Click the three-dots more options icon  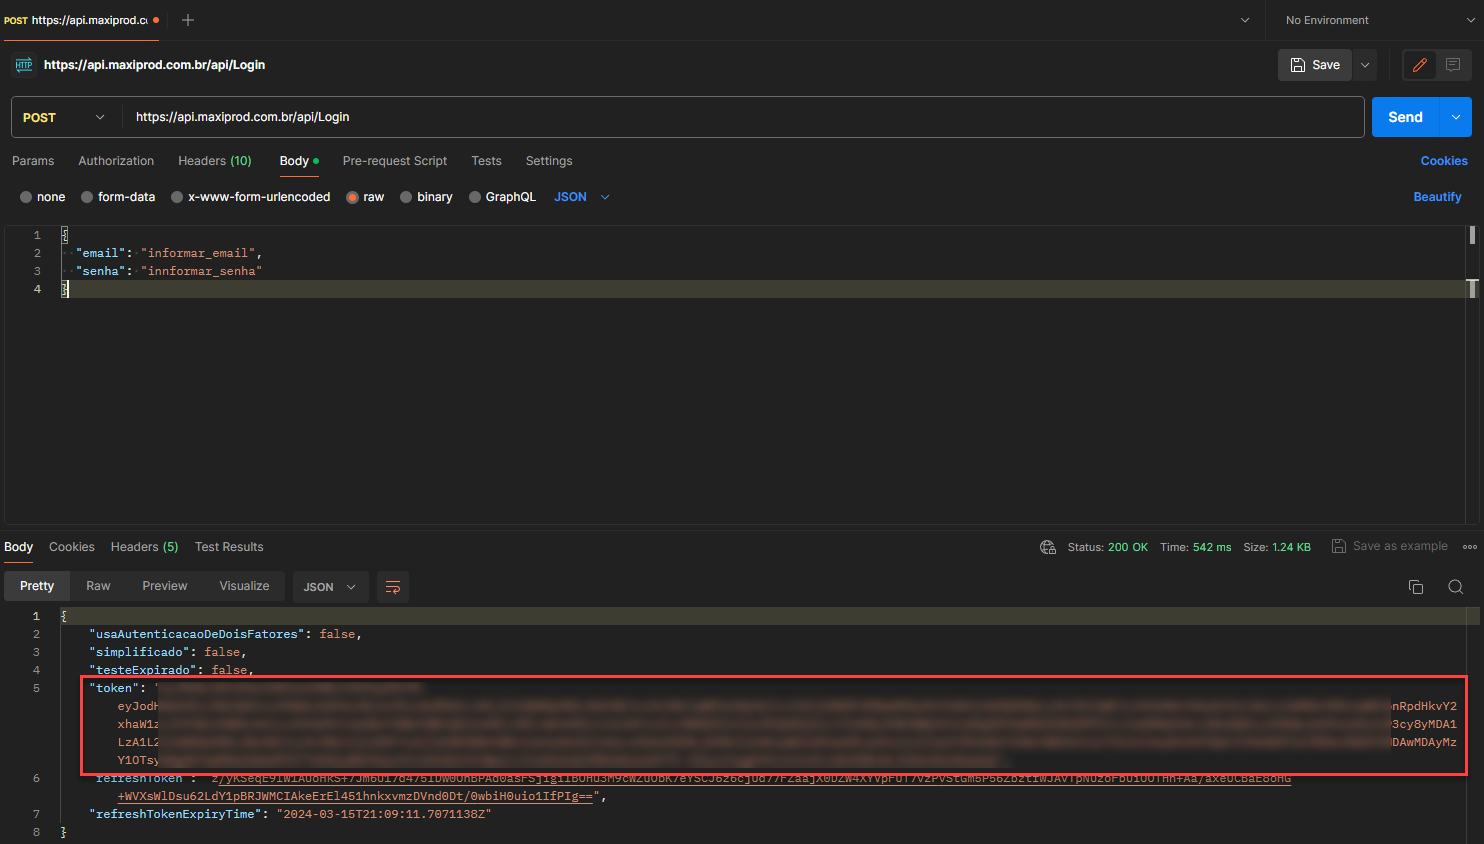1469,547
